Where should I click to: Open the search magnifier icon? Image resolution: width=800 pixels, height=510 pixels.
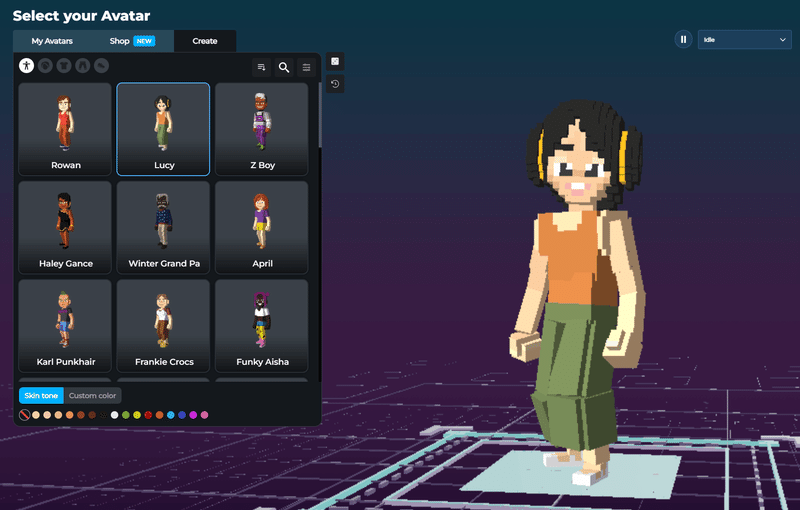284,67
